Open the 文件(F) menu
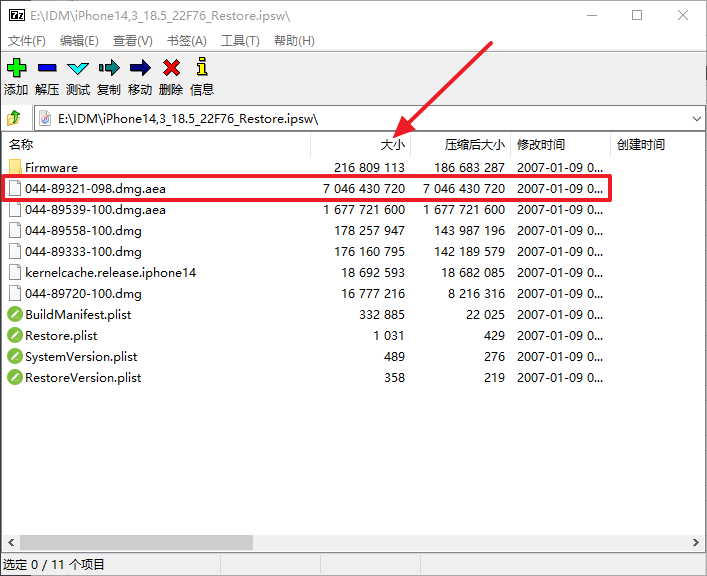 pyautogui.click(x=27, y=41)
